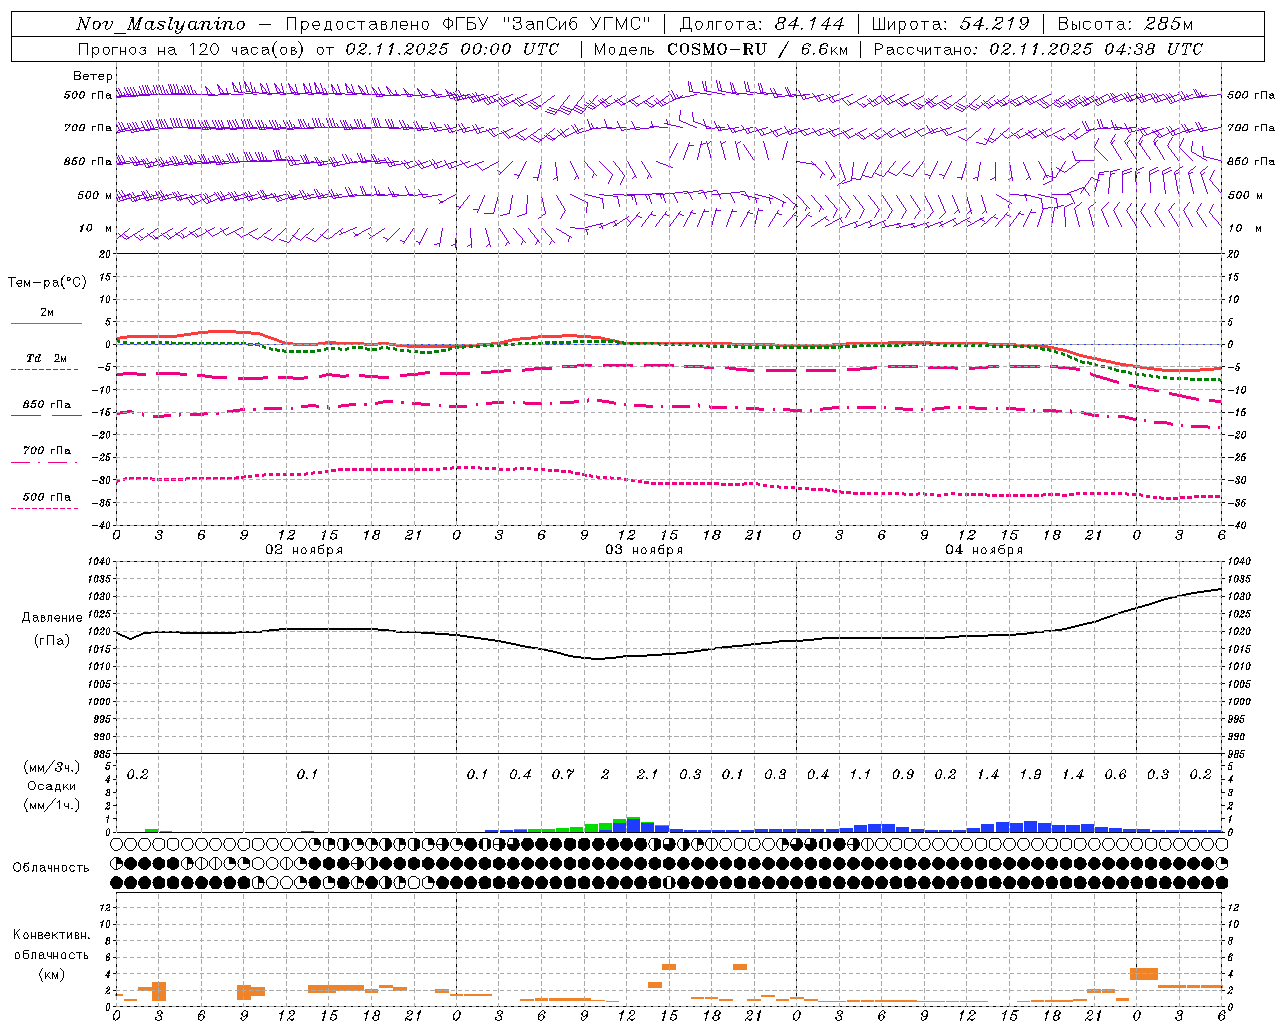This screenshot has height=1024, width=1280.
Task: Click the tallest orange convective bar near 05 Nov midnight
Action: point(1144,974)
